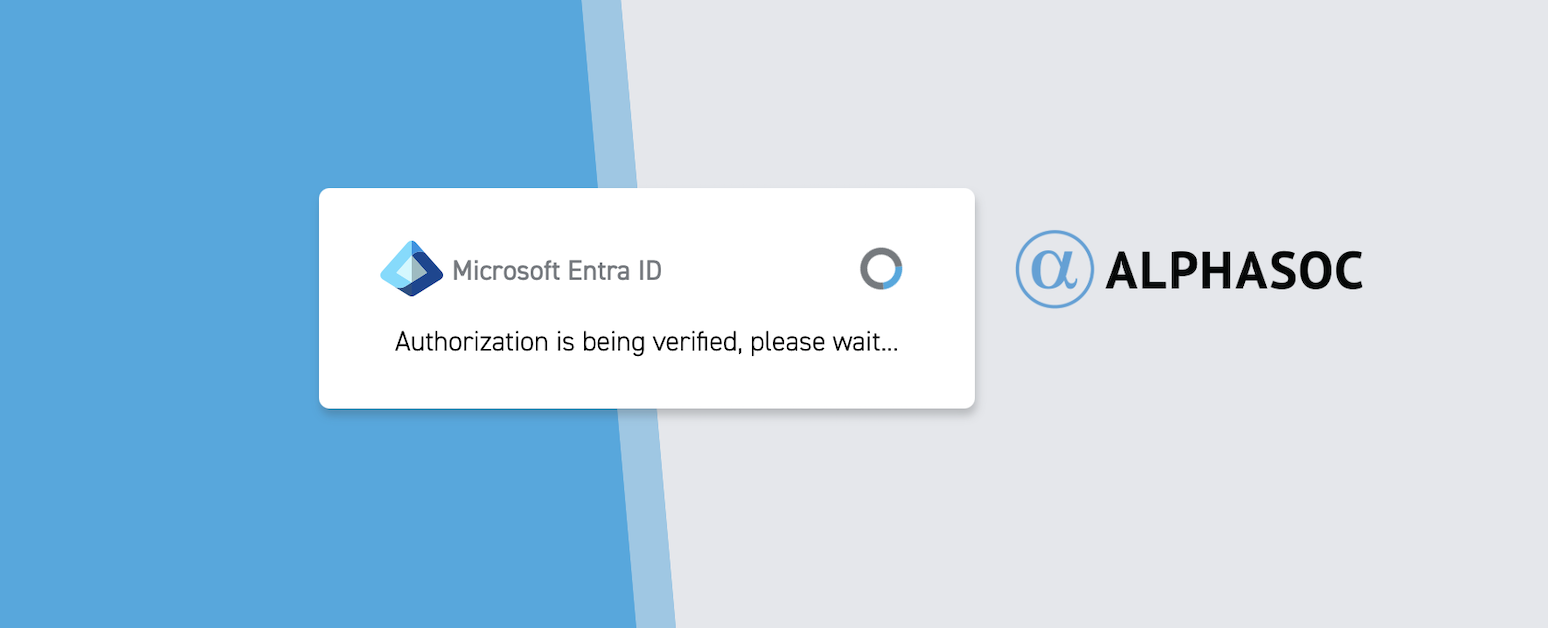Click the "please wait..." text
Image resolution: width=1548 pixels, height=628 pixels.
click(824, 342)
